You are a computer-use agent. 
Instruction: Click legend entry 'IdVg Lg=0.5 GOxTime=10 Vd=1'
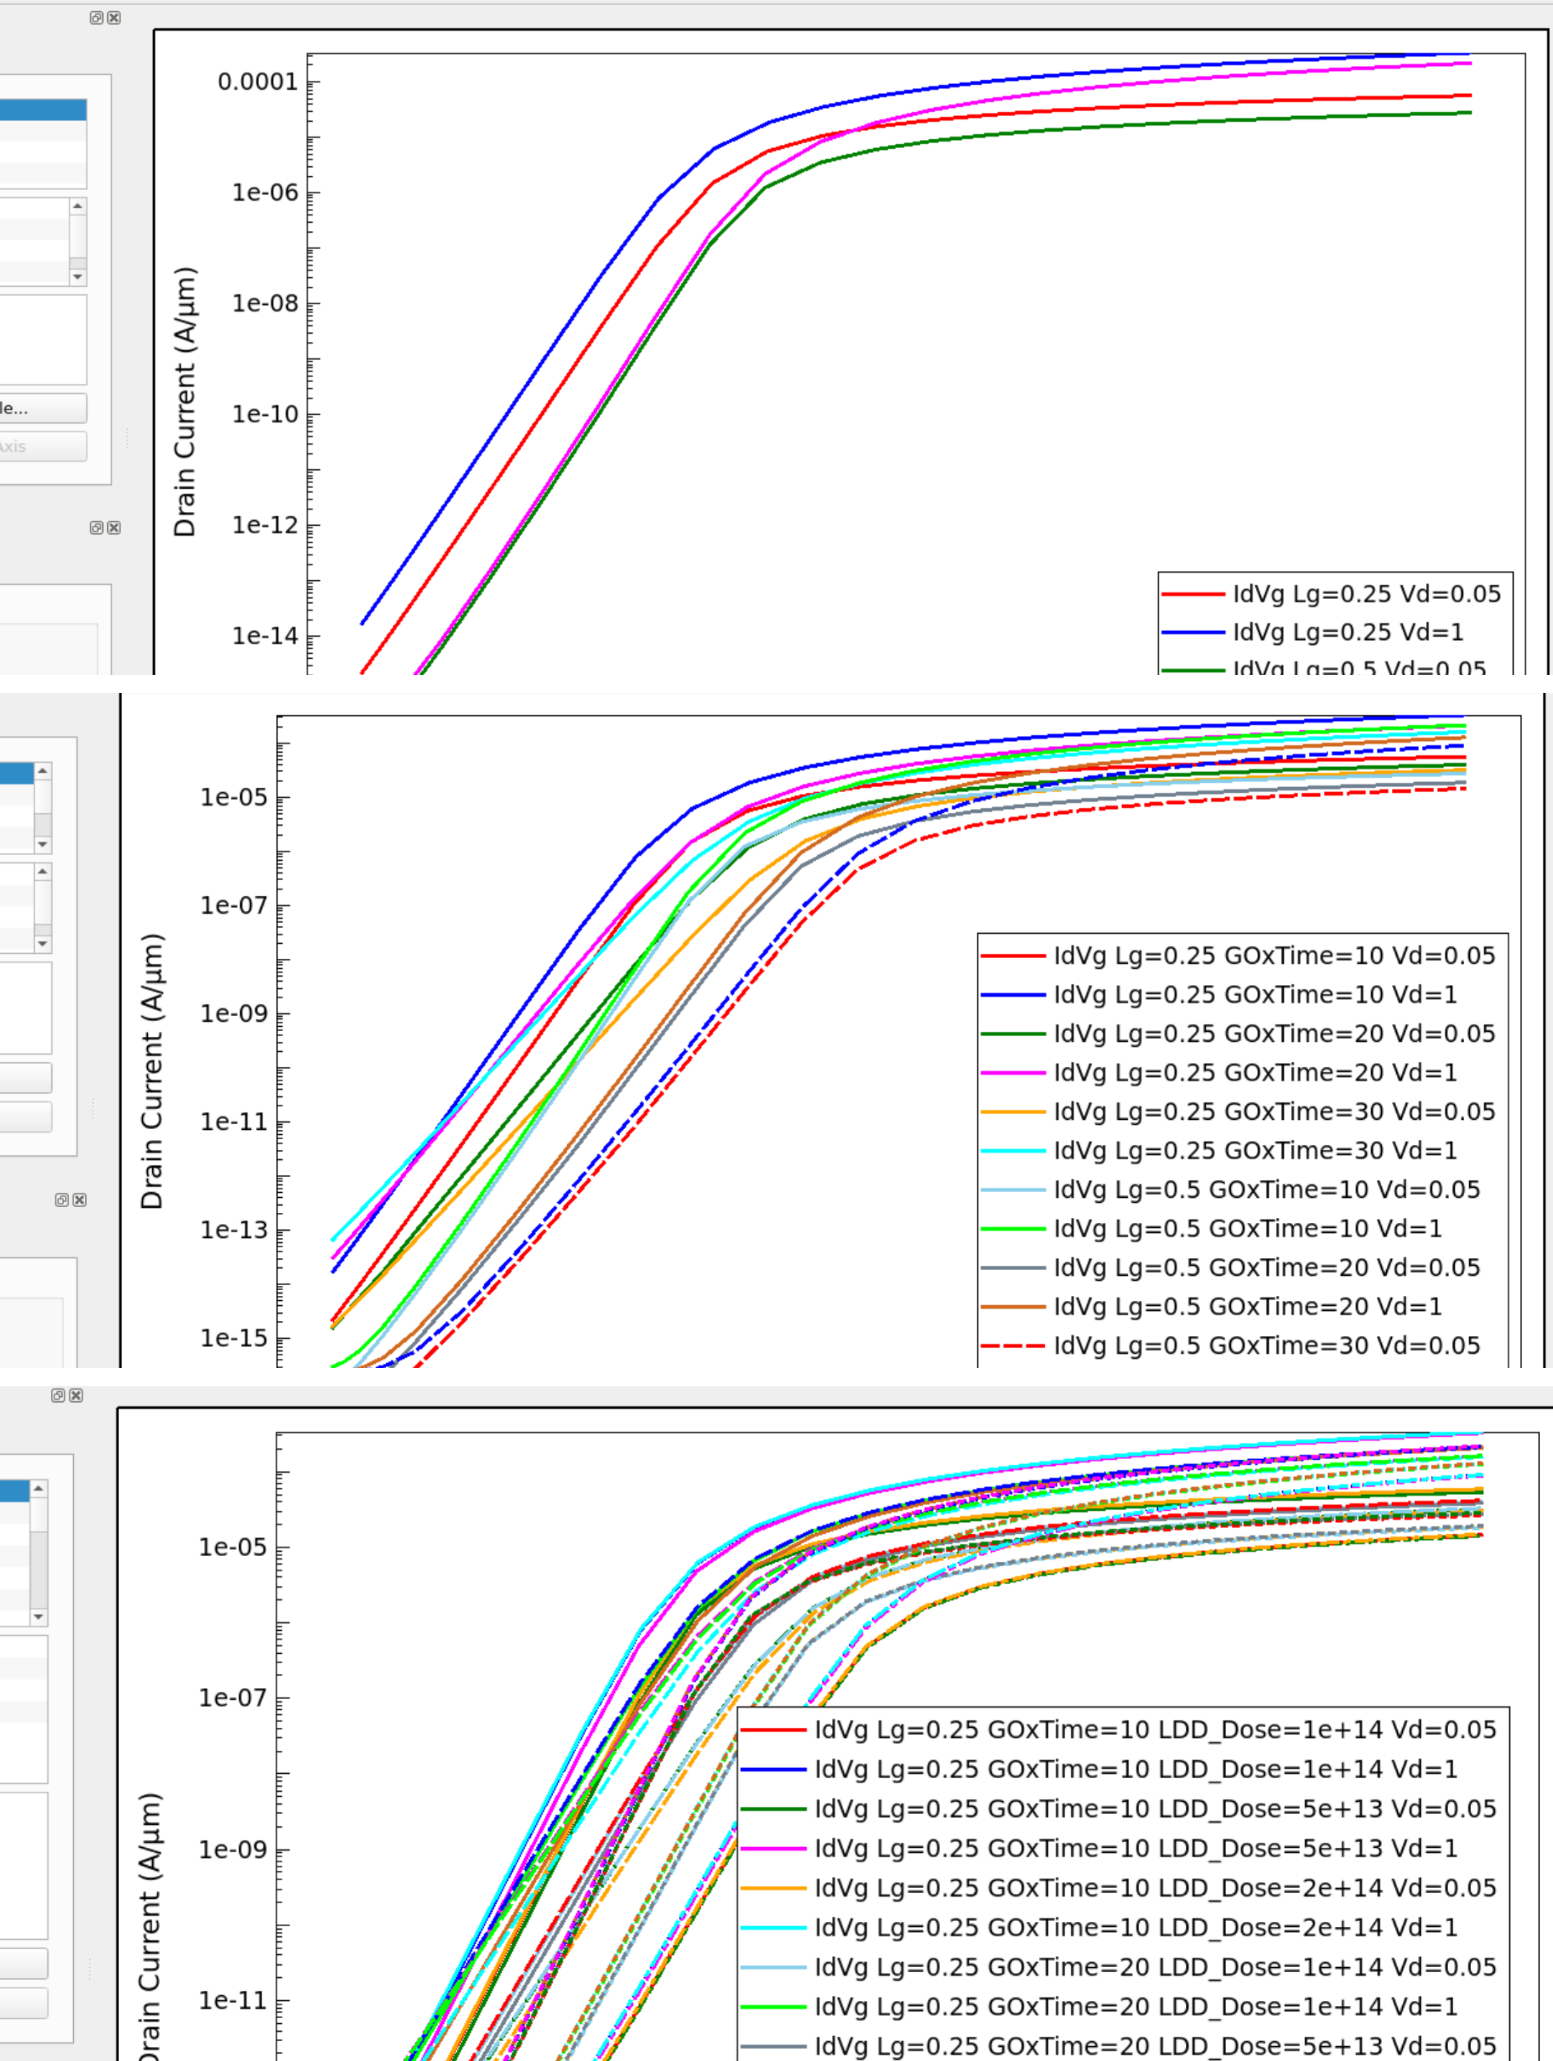click(x=1248, y=1229)
